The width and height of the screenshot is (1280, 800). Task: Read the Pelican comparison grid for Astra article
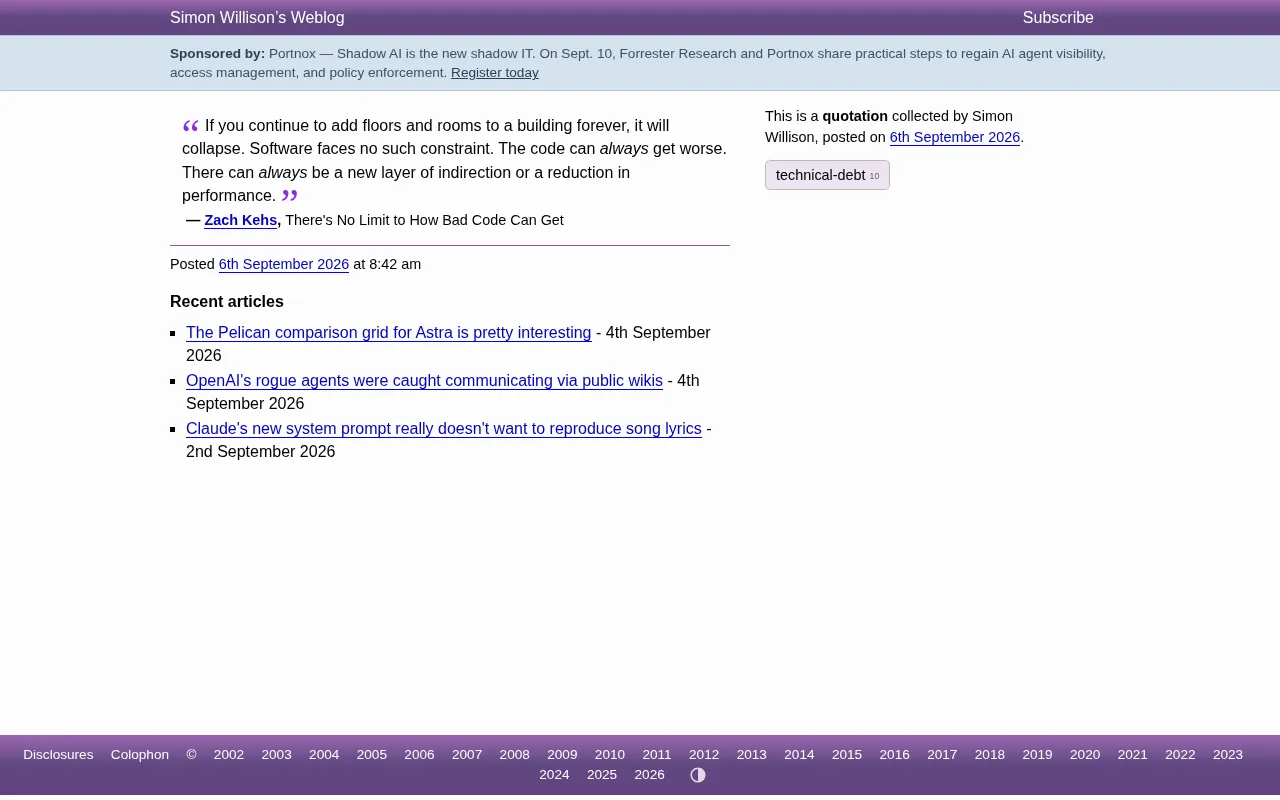pos(389,333)
